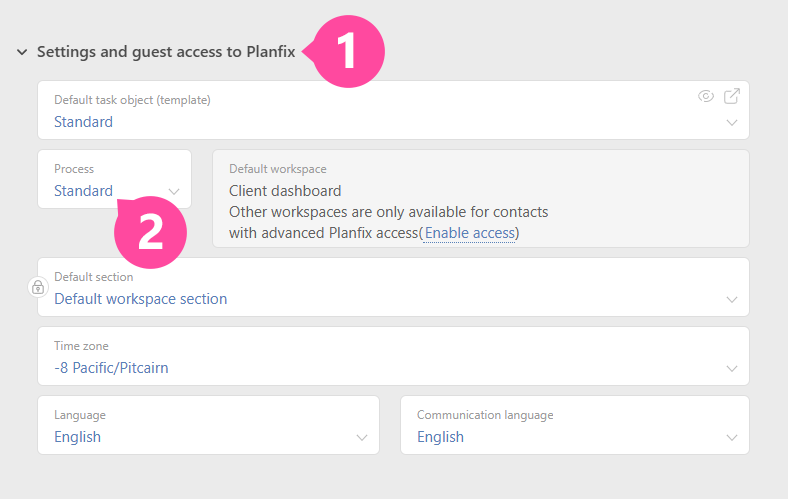Open task template in new window icon
This screenshot has width=788, height=499.
click(732, 96)
